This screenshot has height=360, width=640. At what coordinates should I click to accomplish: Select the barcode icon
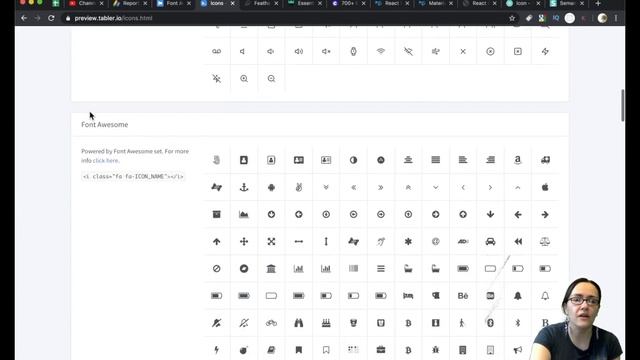[x=353, y=269]
